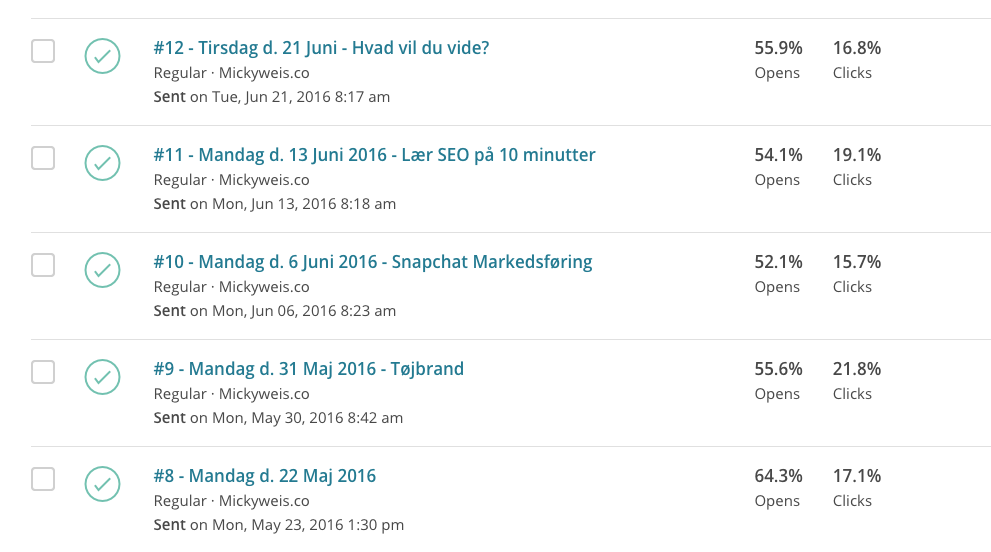Click the 64.3% Opens stat for #8
Screen dimensions: 991x552
tap(778, 487)
